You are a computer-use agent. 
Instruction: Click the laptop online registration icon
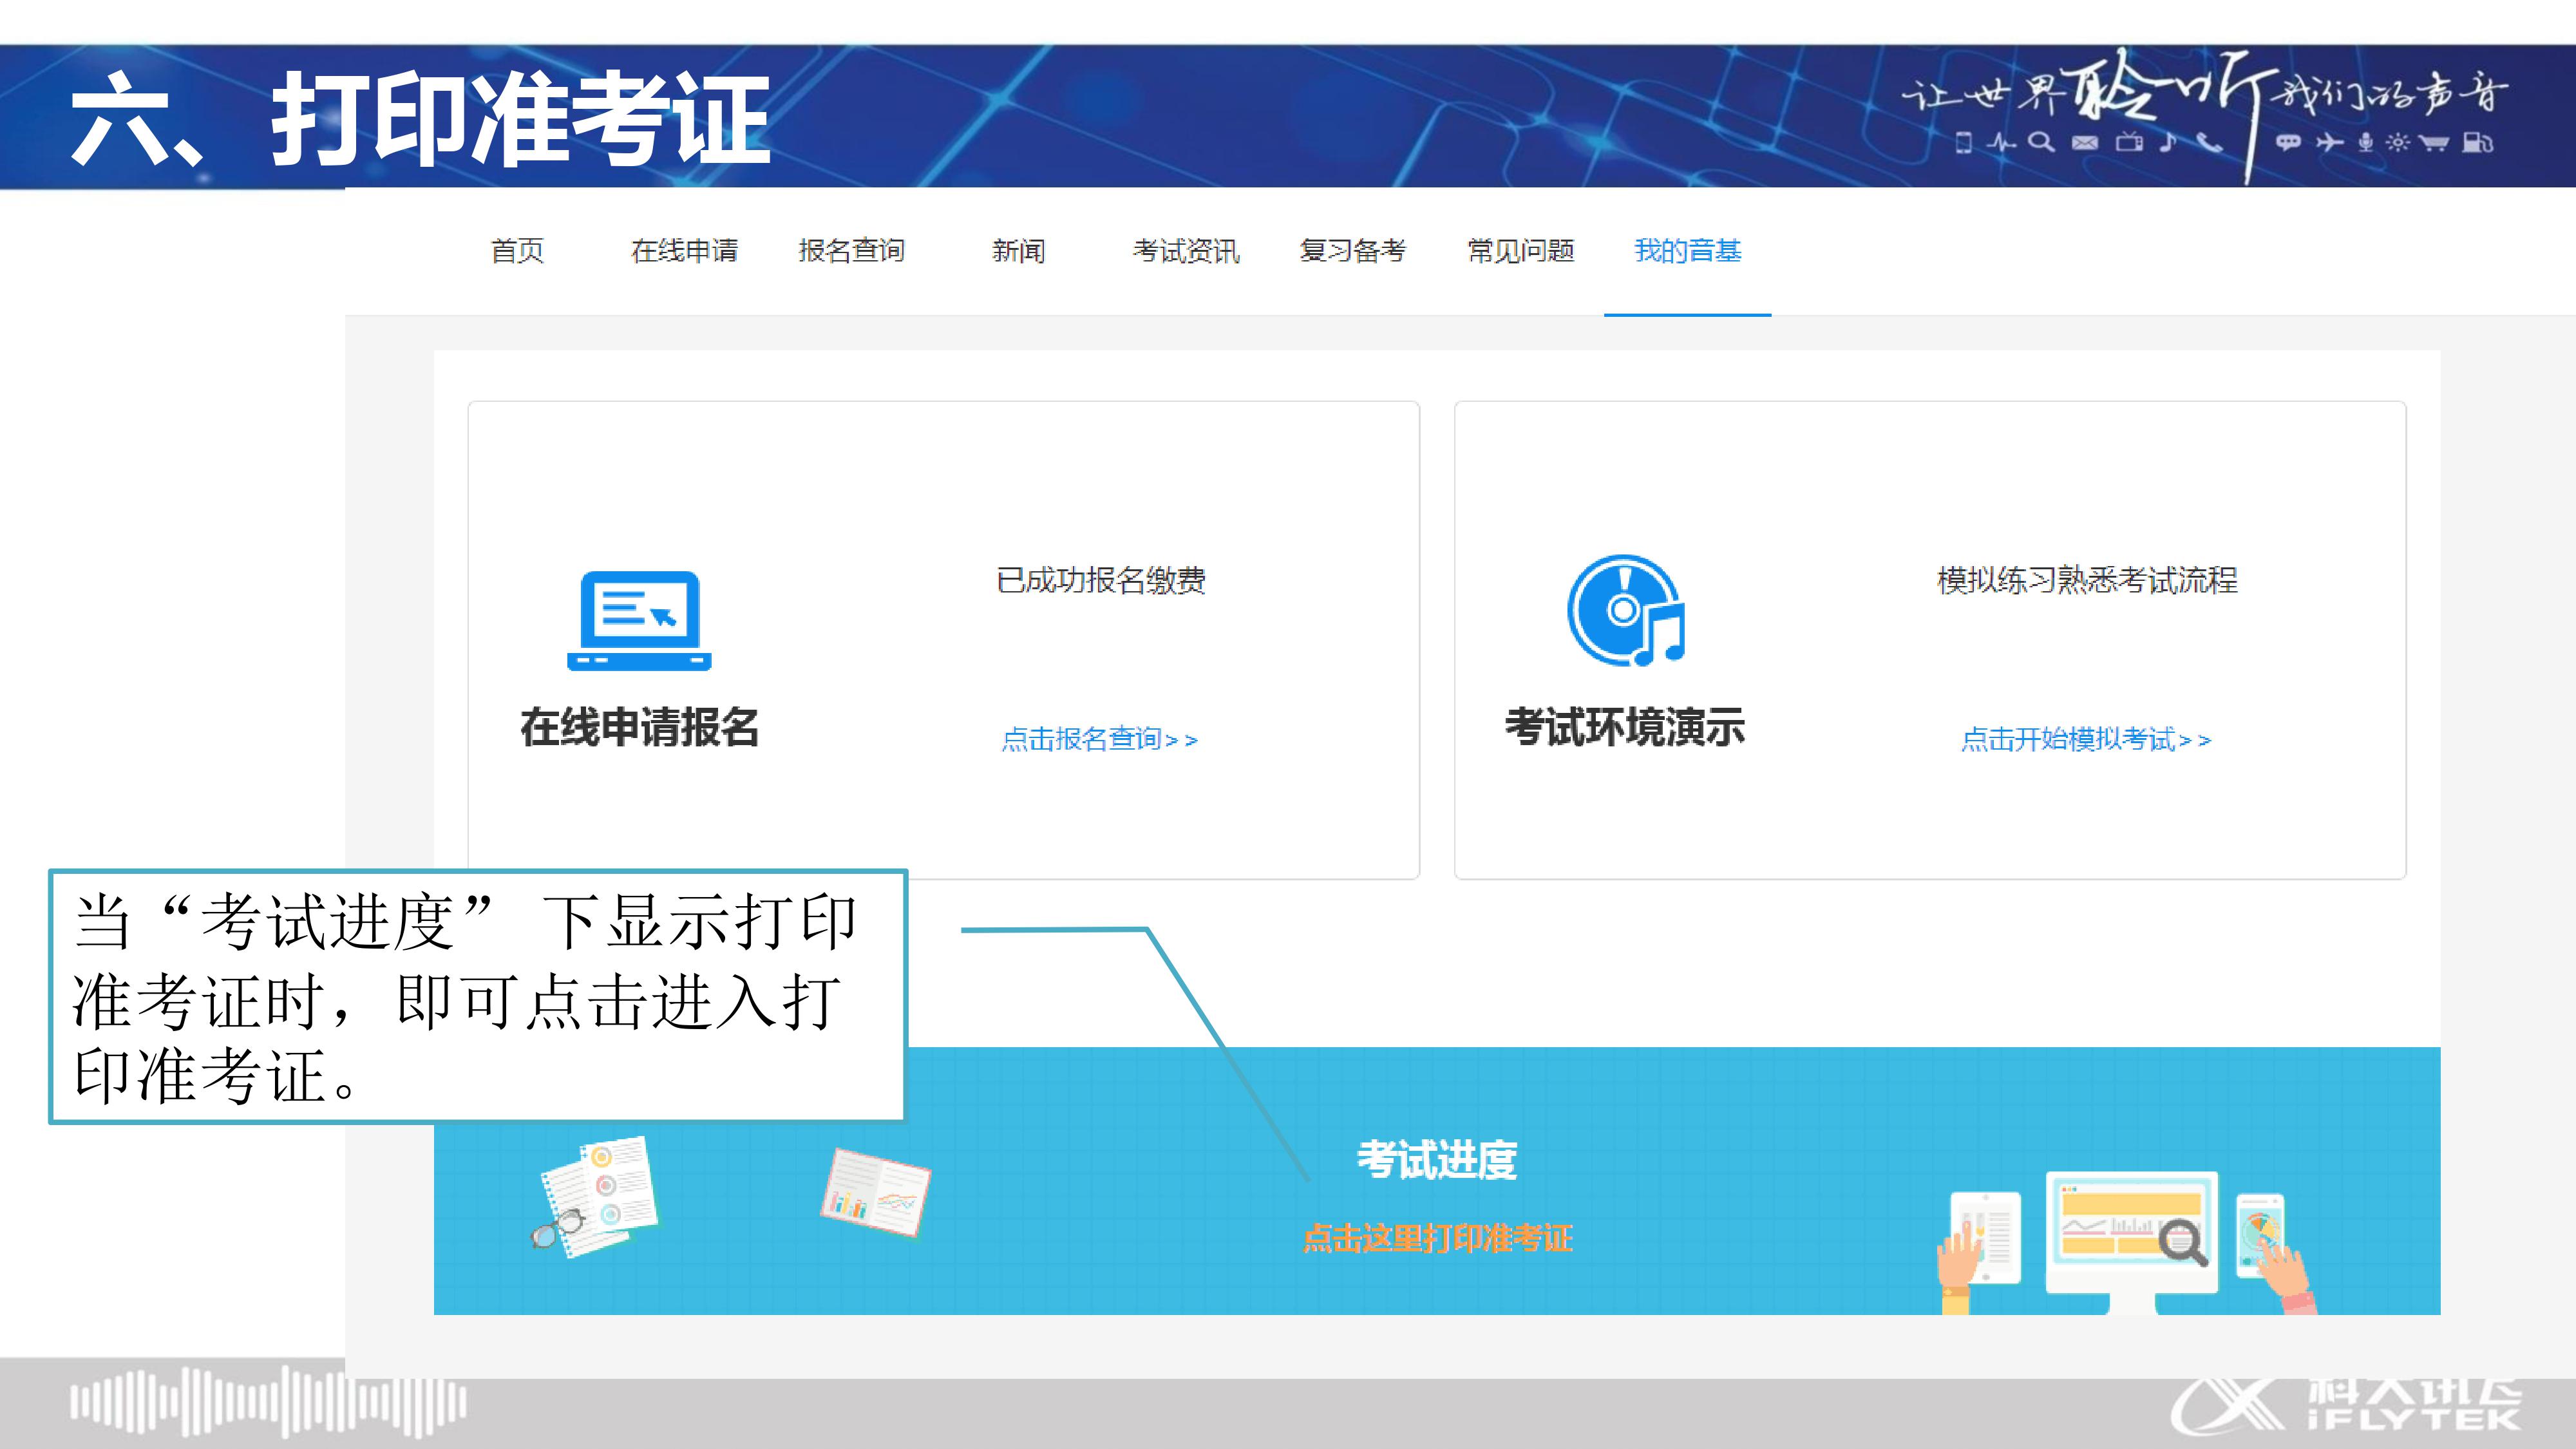point(639,620)
